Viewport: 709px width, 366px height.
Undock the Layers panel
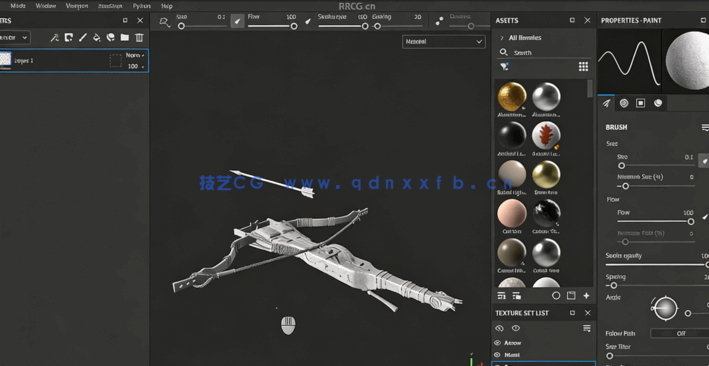pyautogui.click(x=125, y=20)
